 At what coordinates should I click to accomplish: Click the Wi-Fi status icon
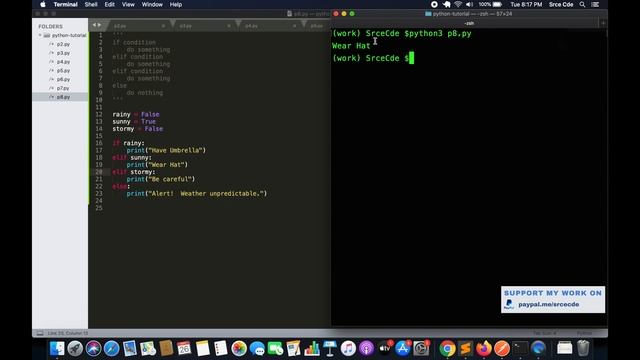tap(458, 4)
